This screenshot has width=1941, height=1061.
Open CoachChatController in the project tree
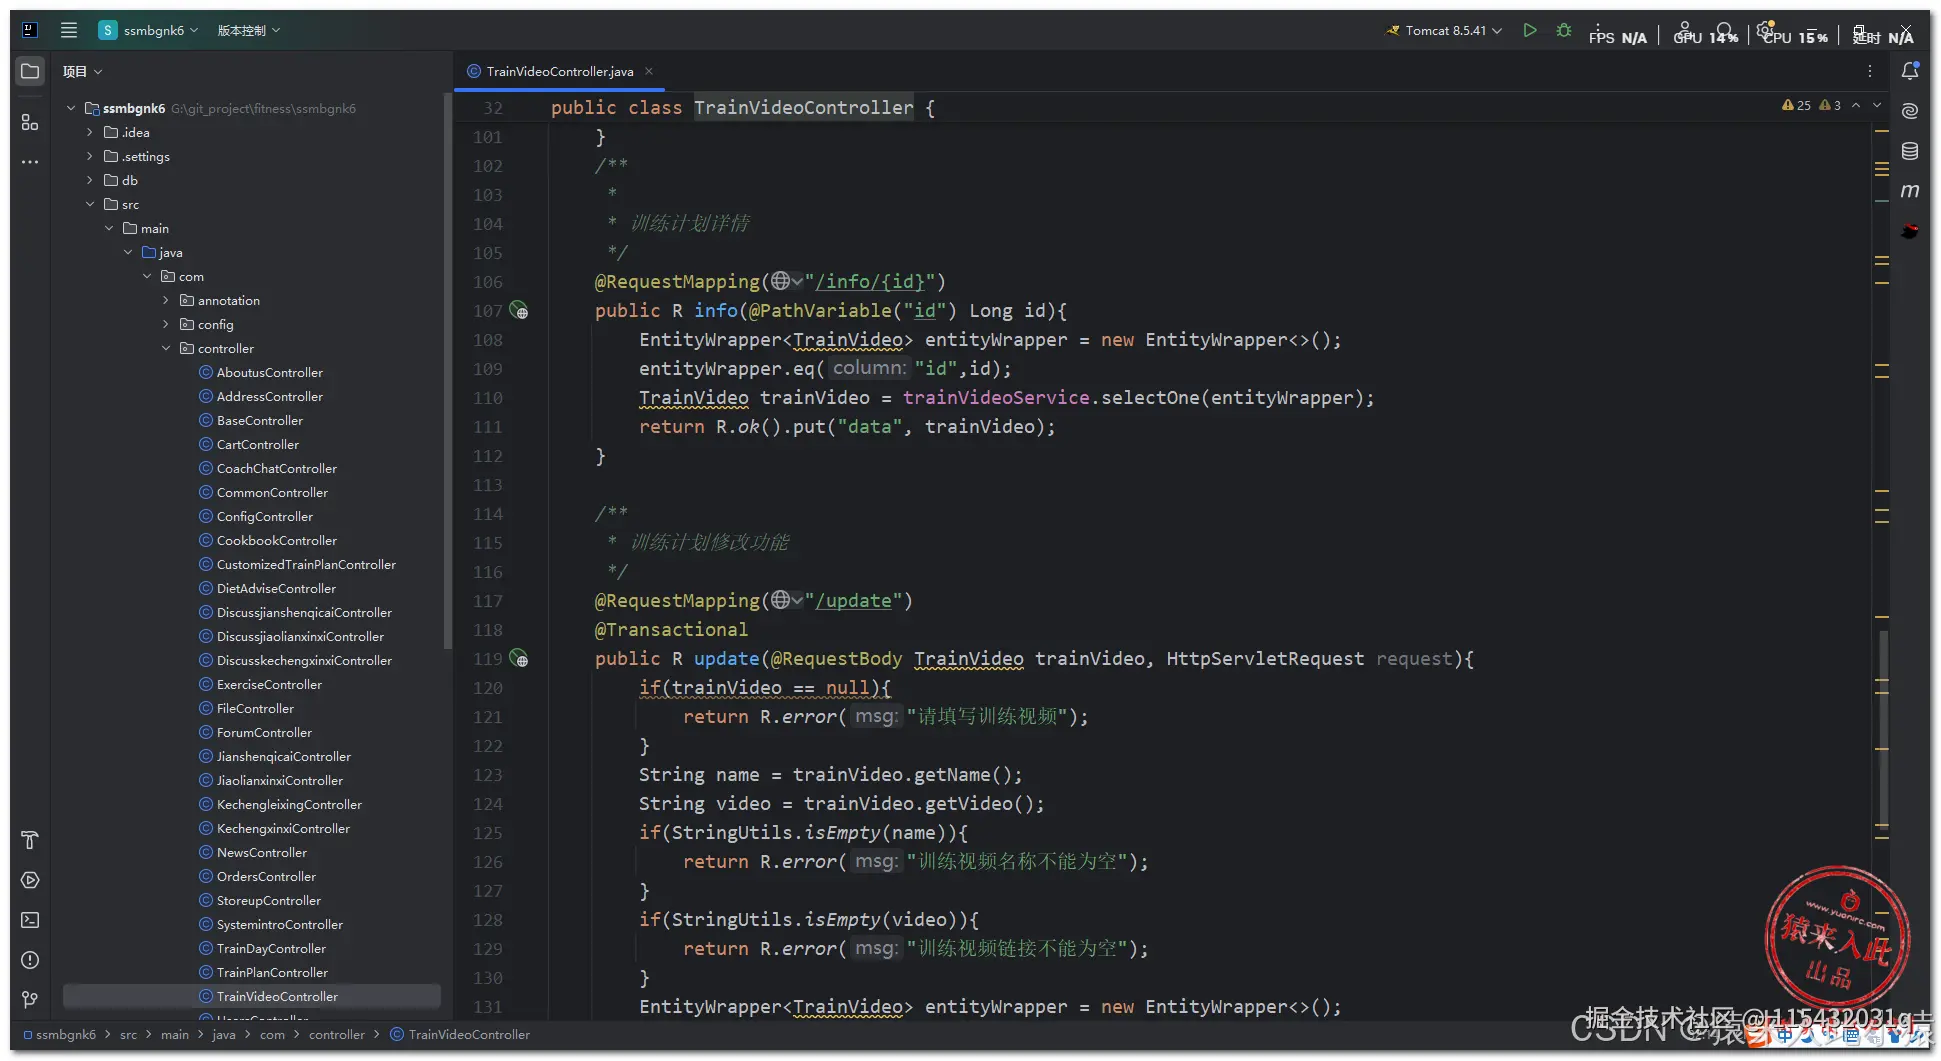click(267, 468)
